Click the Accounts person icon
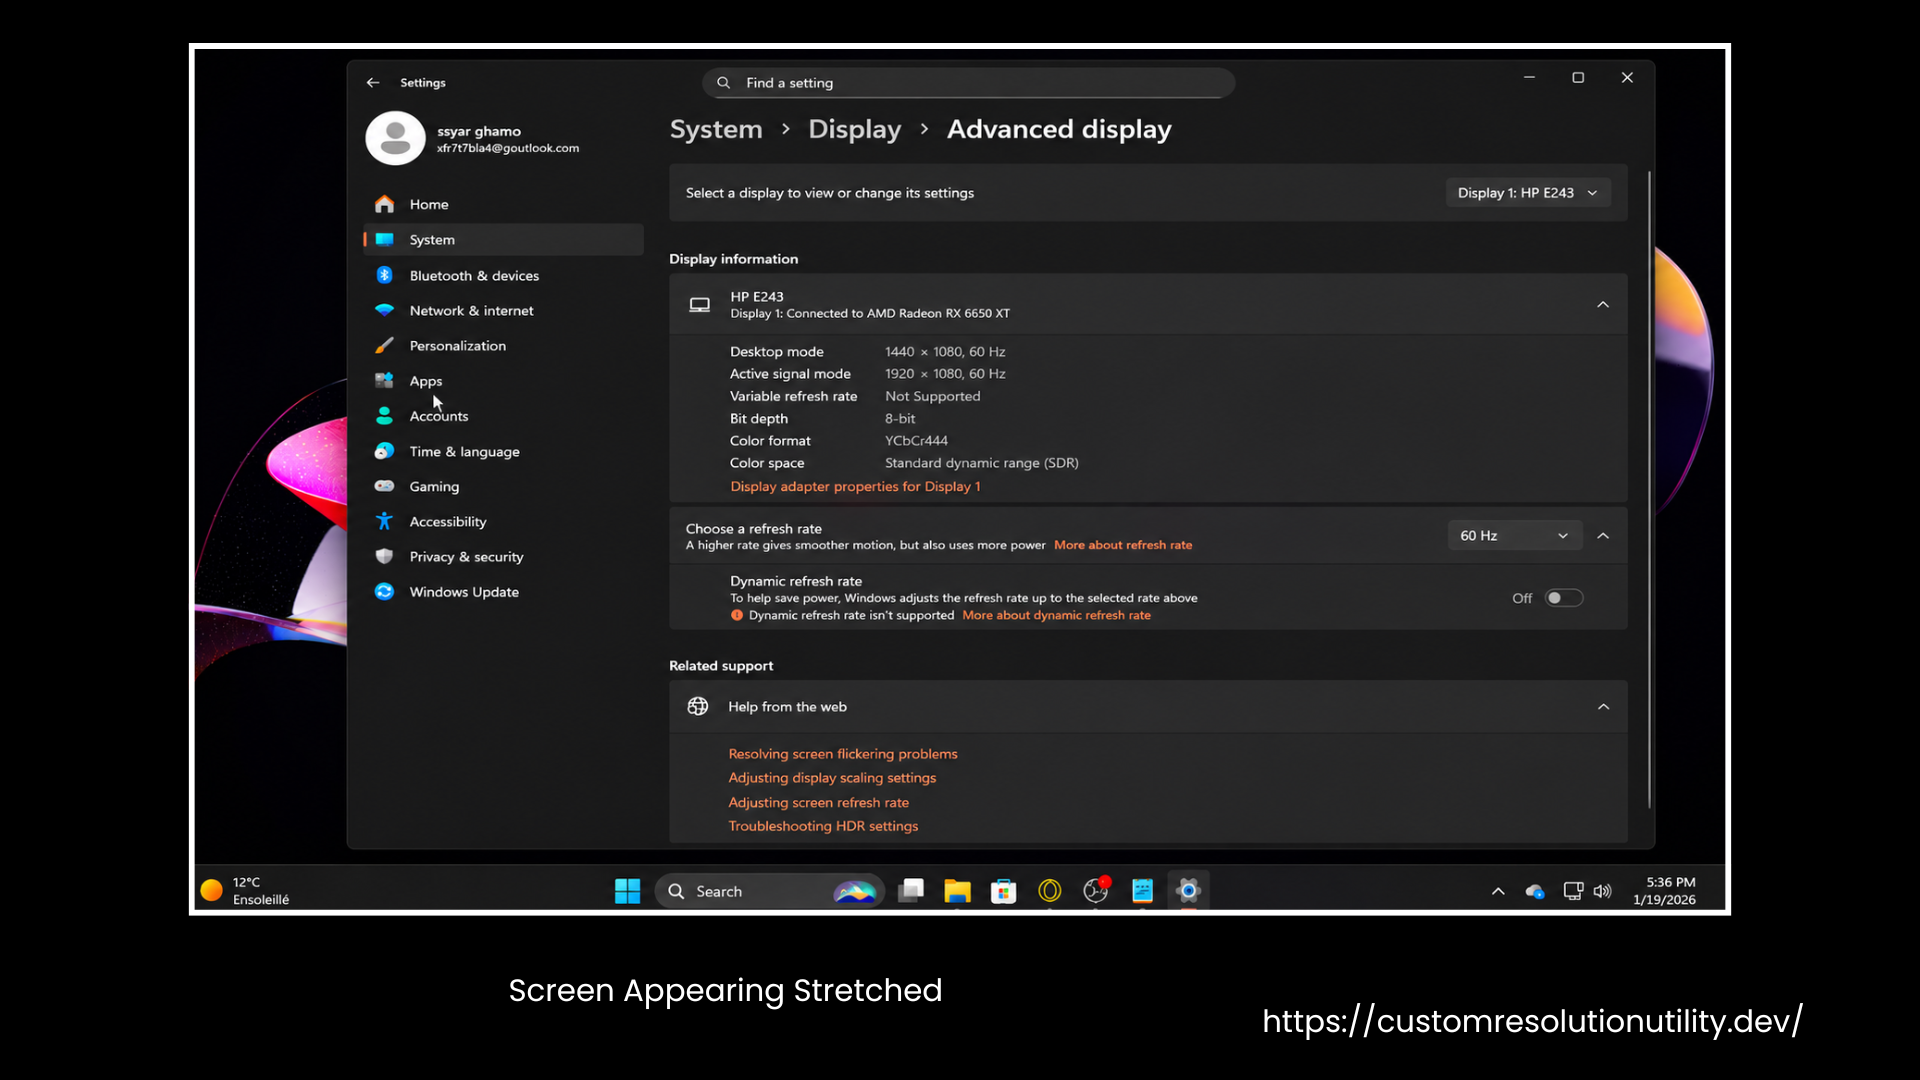 tap(384, 416)
